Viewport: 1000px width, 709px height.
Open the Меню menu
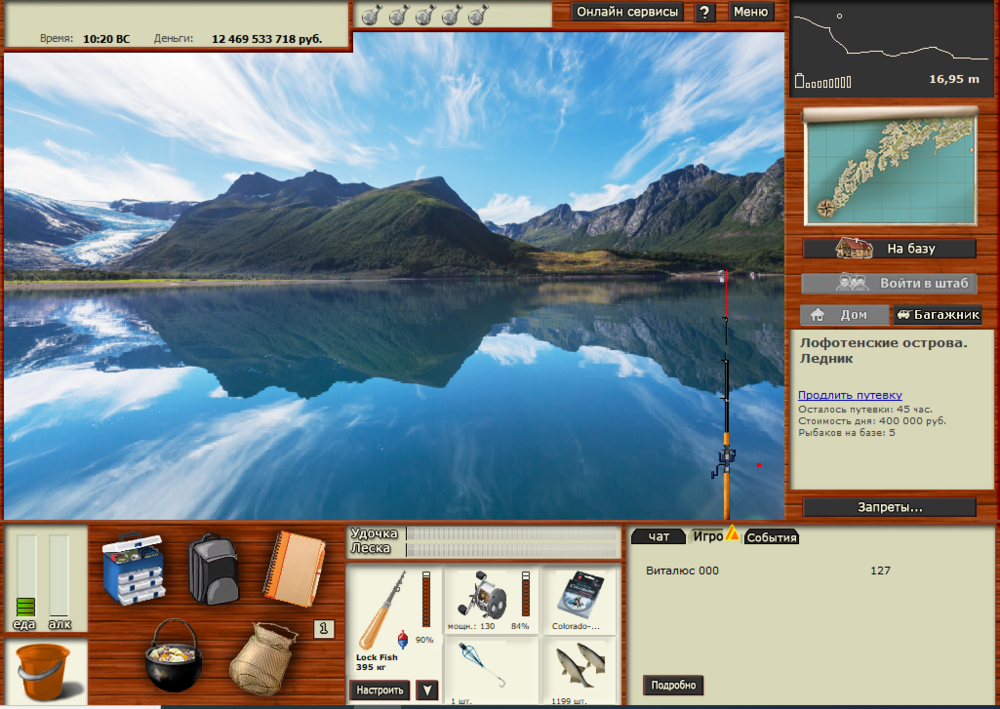click(x=750, y=12)
